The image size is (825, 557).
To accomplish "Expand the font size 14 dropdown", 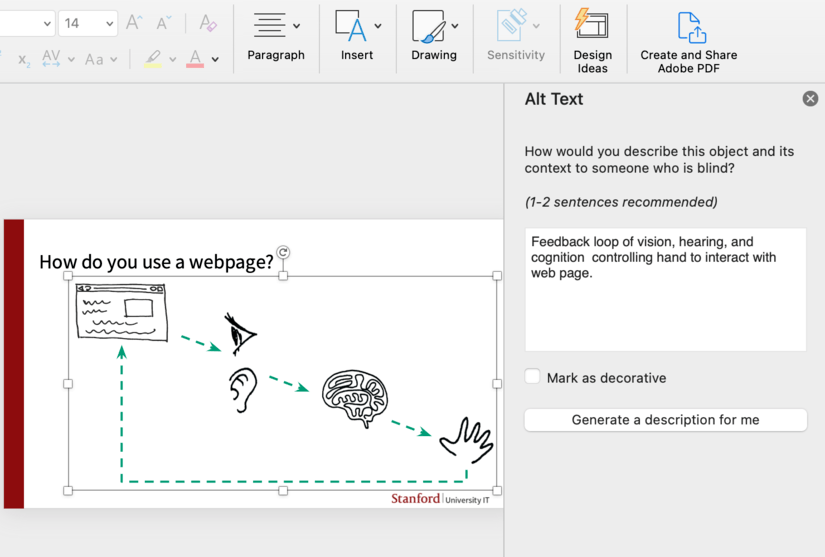I will click(109, 24).
